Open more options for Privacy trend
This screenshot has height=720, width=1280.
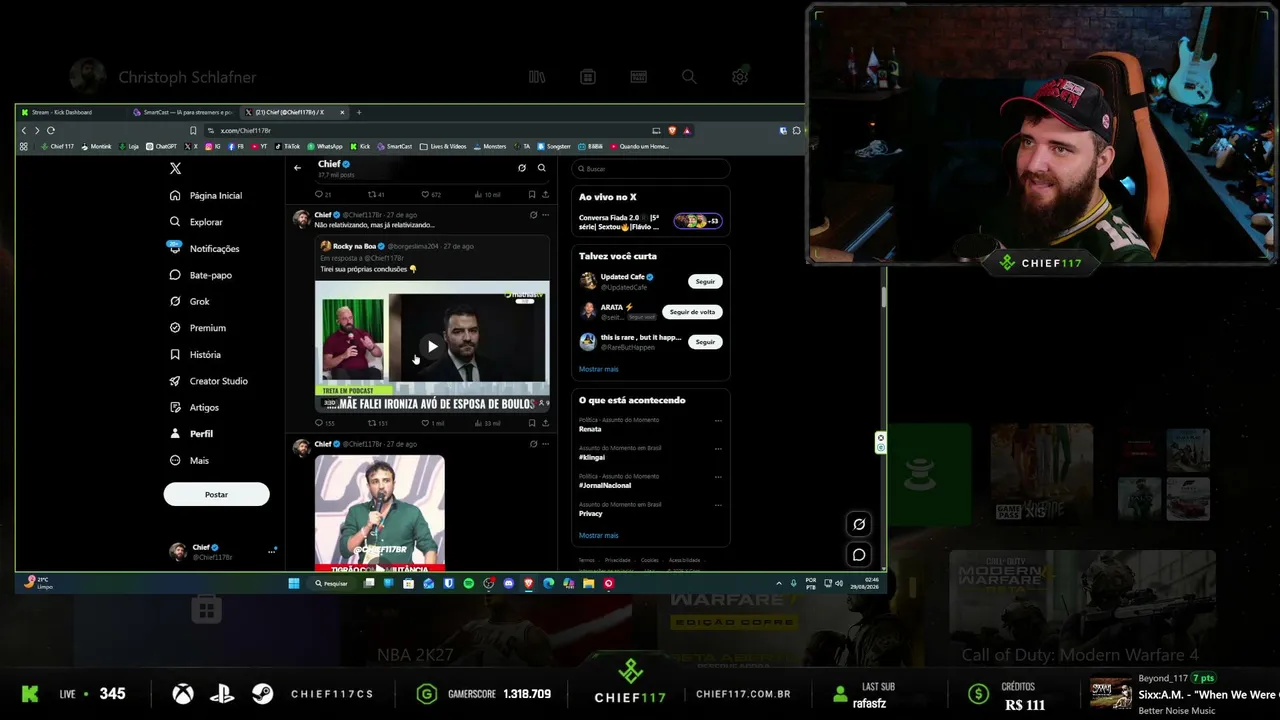coord(718,505)
